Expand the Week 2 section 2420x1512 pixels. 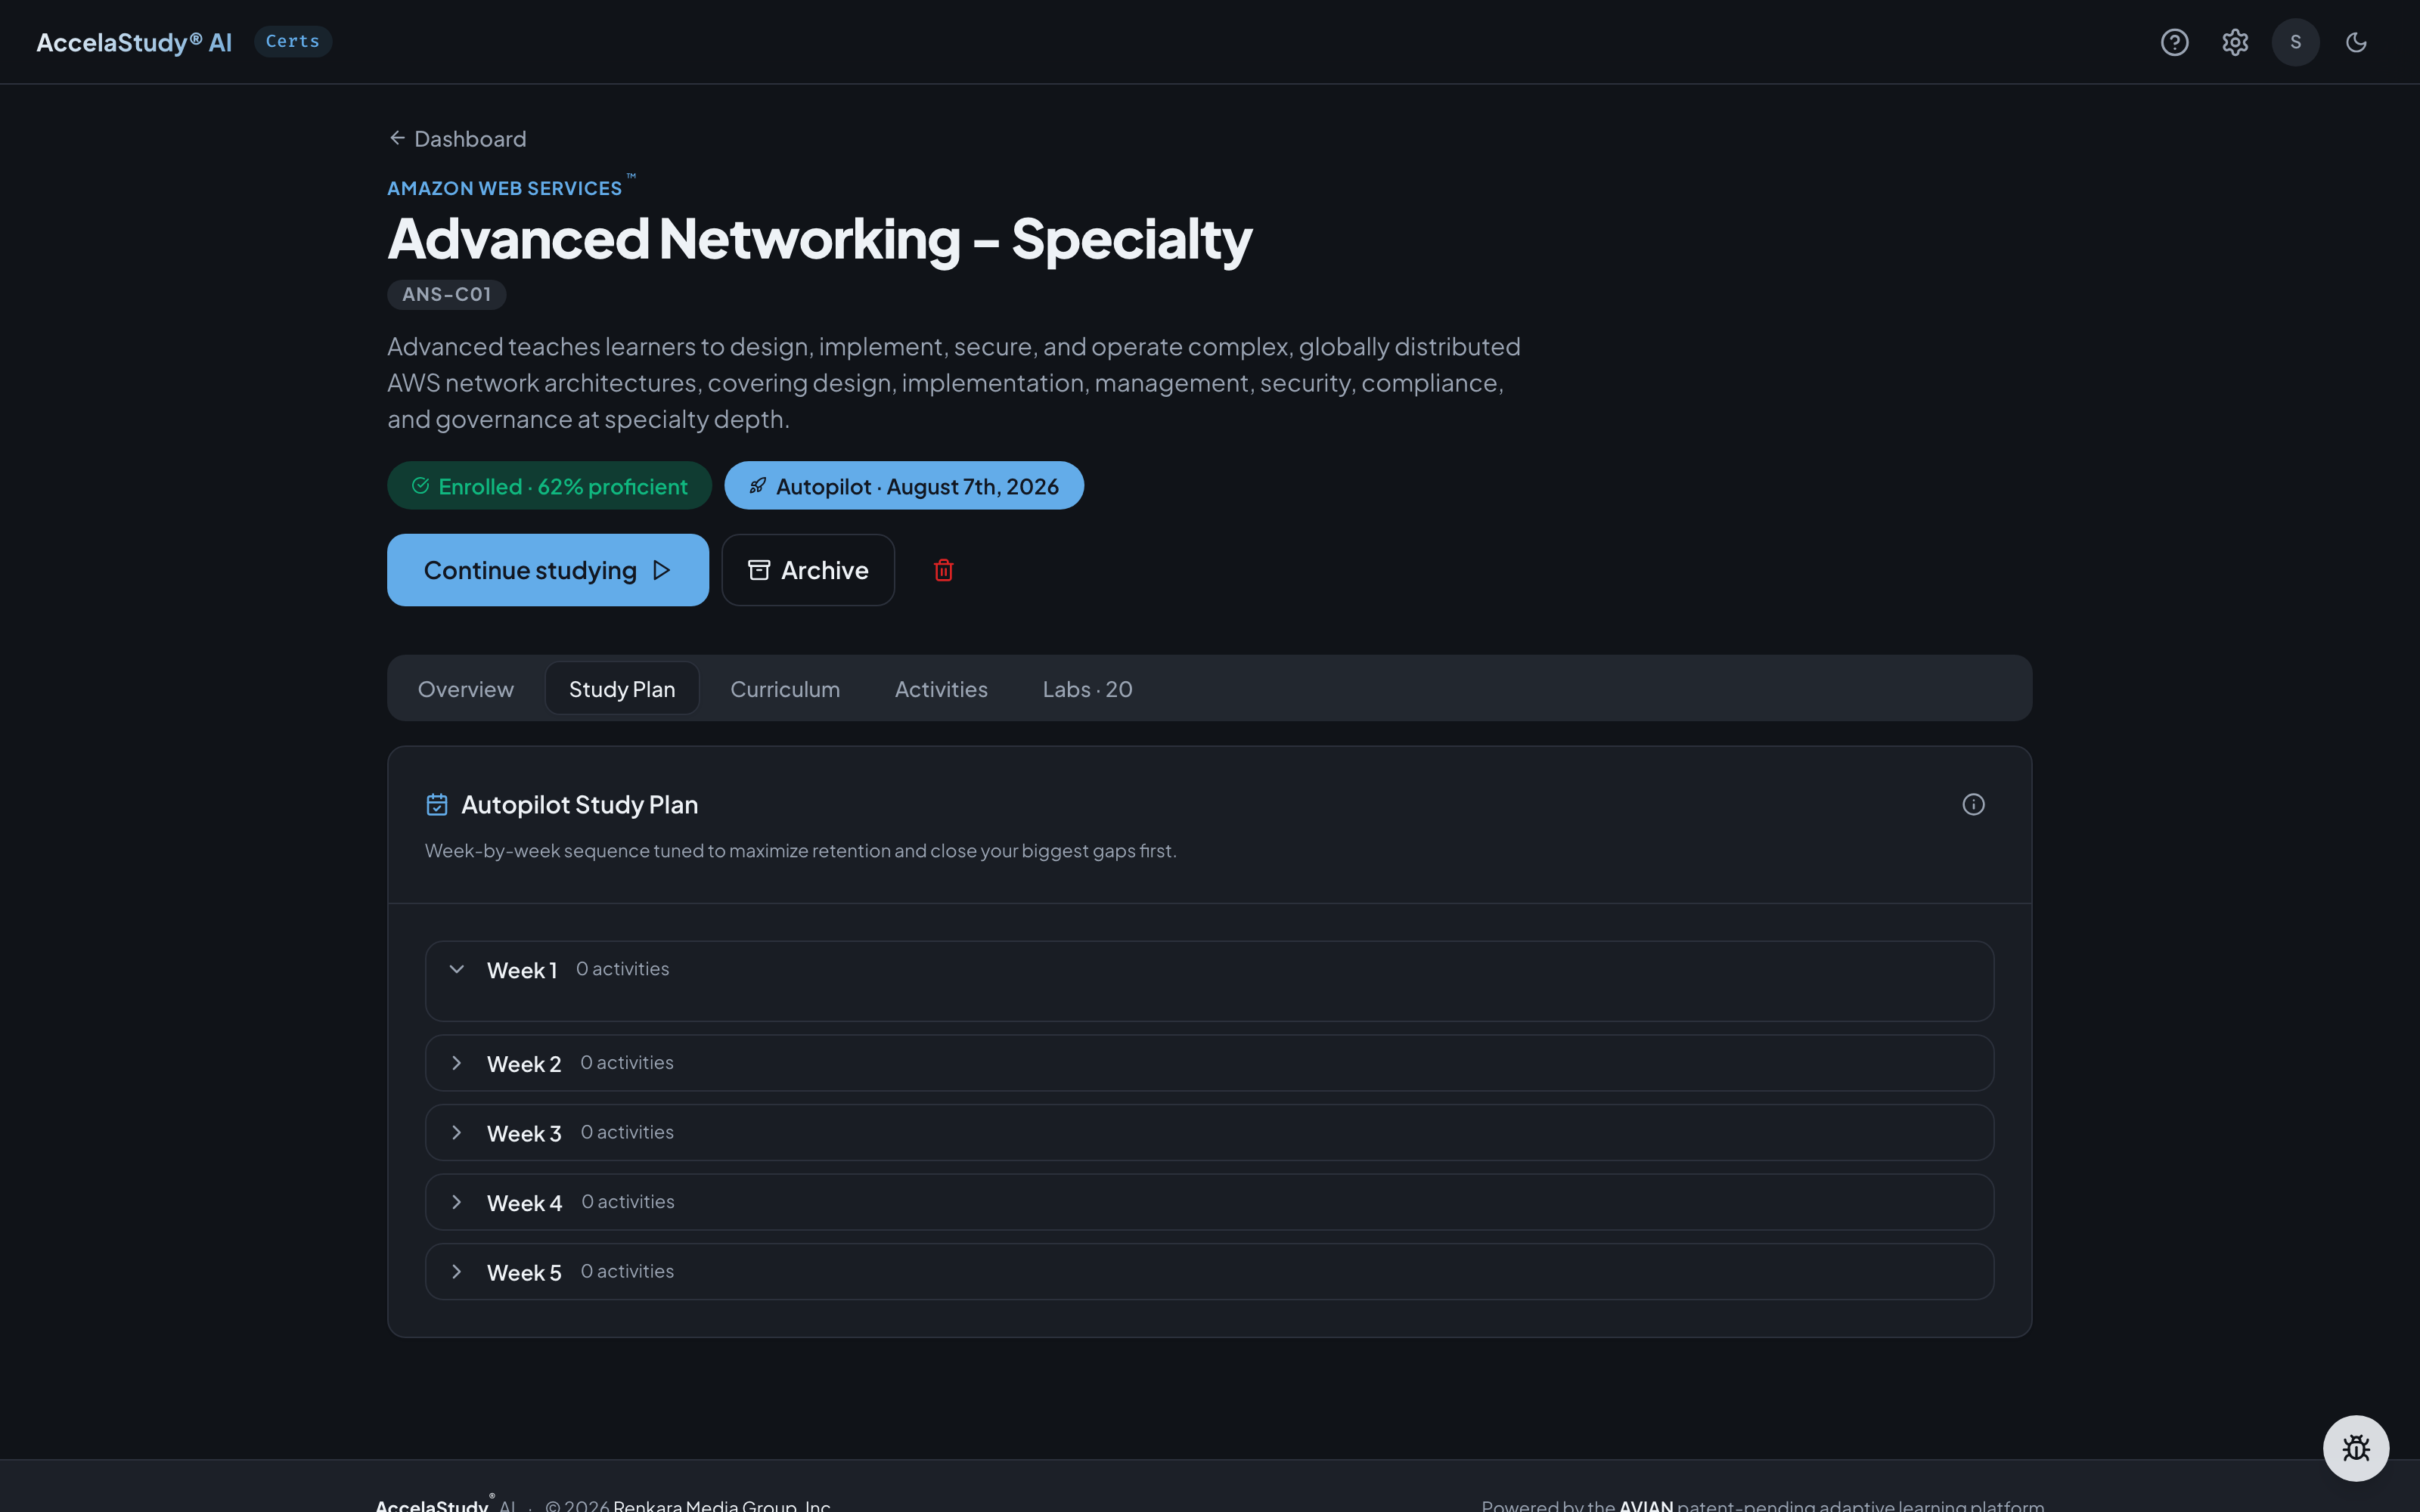(457, 1063)
